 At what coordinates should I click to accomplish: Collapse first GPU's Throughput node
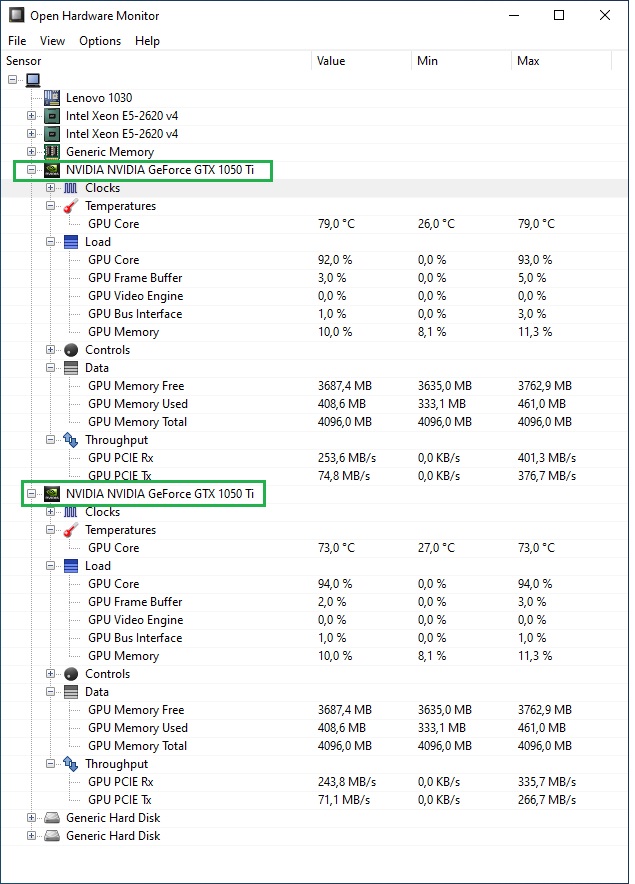tap(50, 440)
